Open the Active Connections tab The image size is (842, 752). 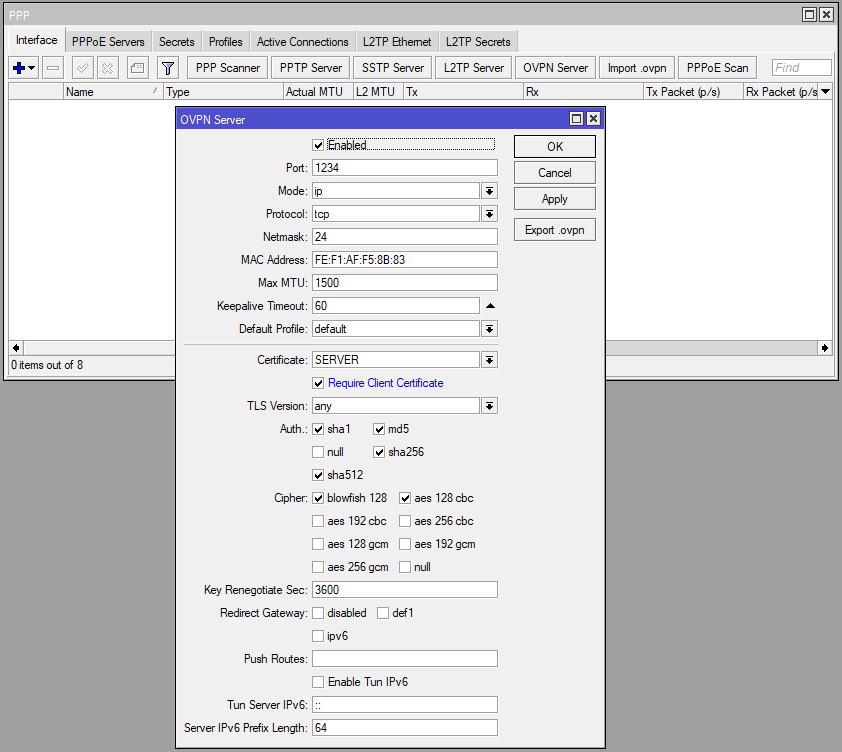(x=302, y=42)
